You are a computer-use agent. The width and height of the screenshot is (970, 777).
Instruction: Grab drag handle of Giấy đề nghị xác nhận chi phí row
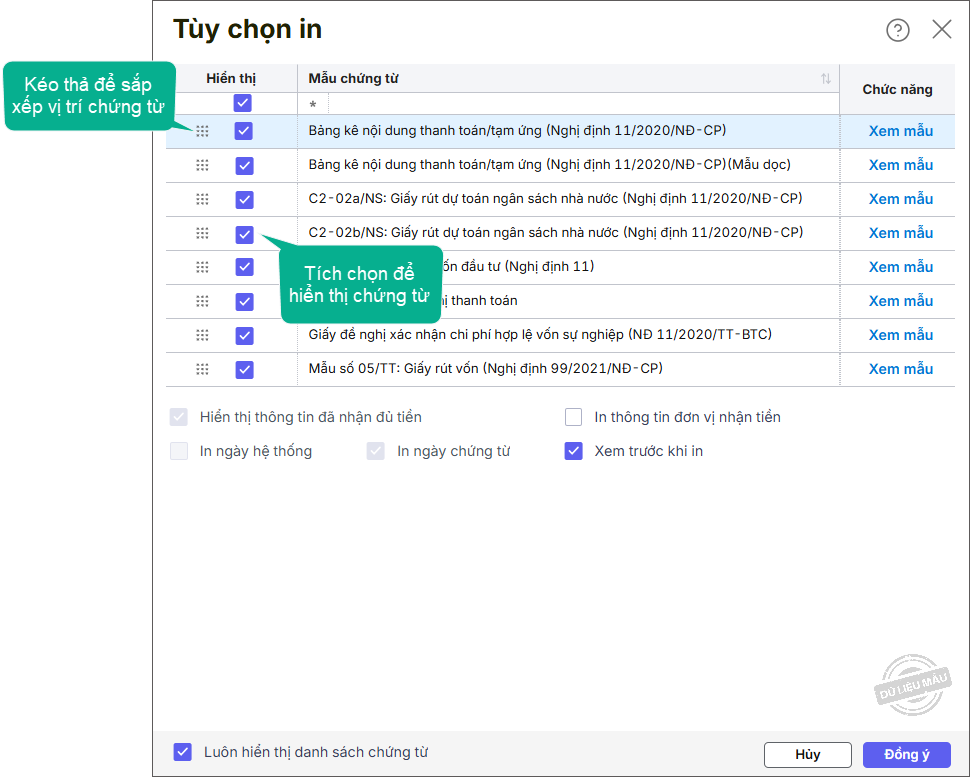(x=202, y=335)
